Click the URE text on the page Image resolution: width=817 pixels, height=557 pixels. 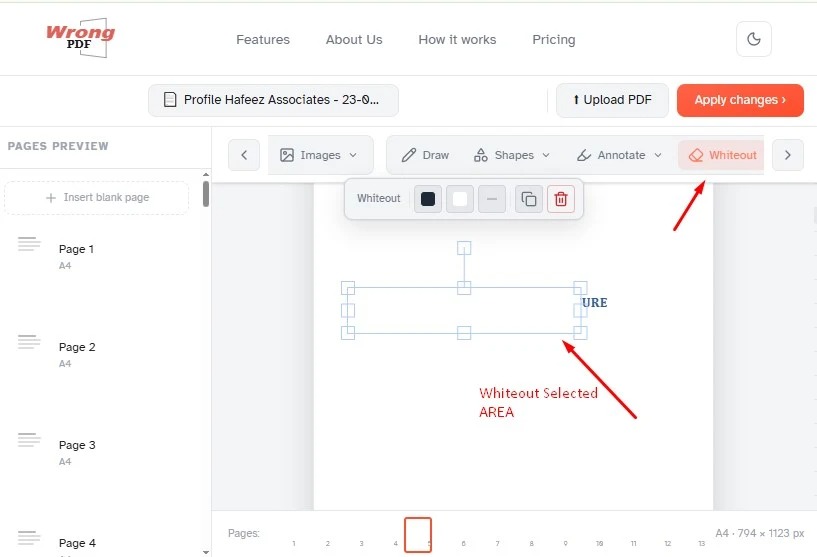pyautogui.click(x=595, y=303)
